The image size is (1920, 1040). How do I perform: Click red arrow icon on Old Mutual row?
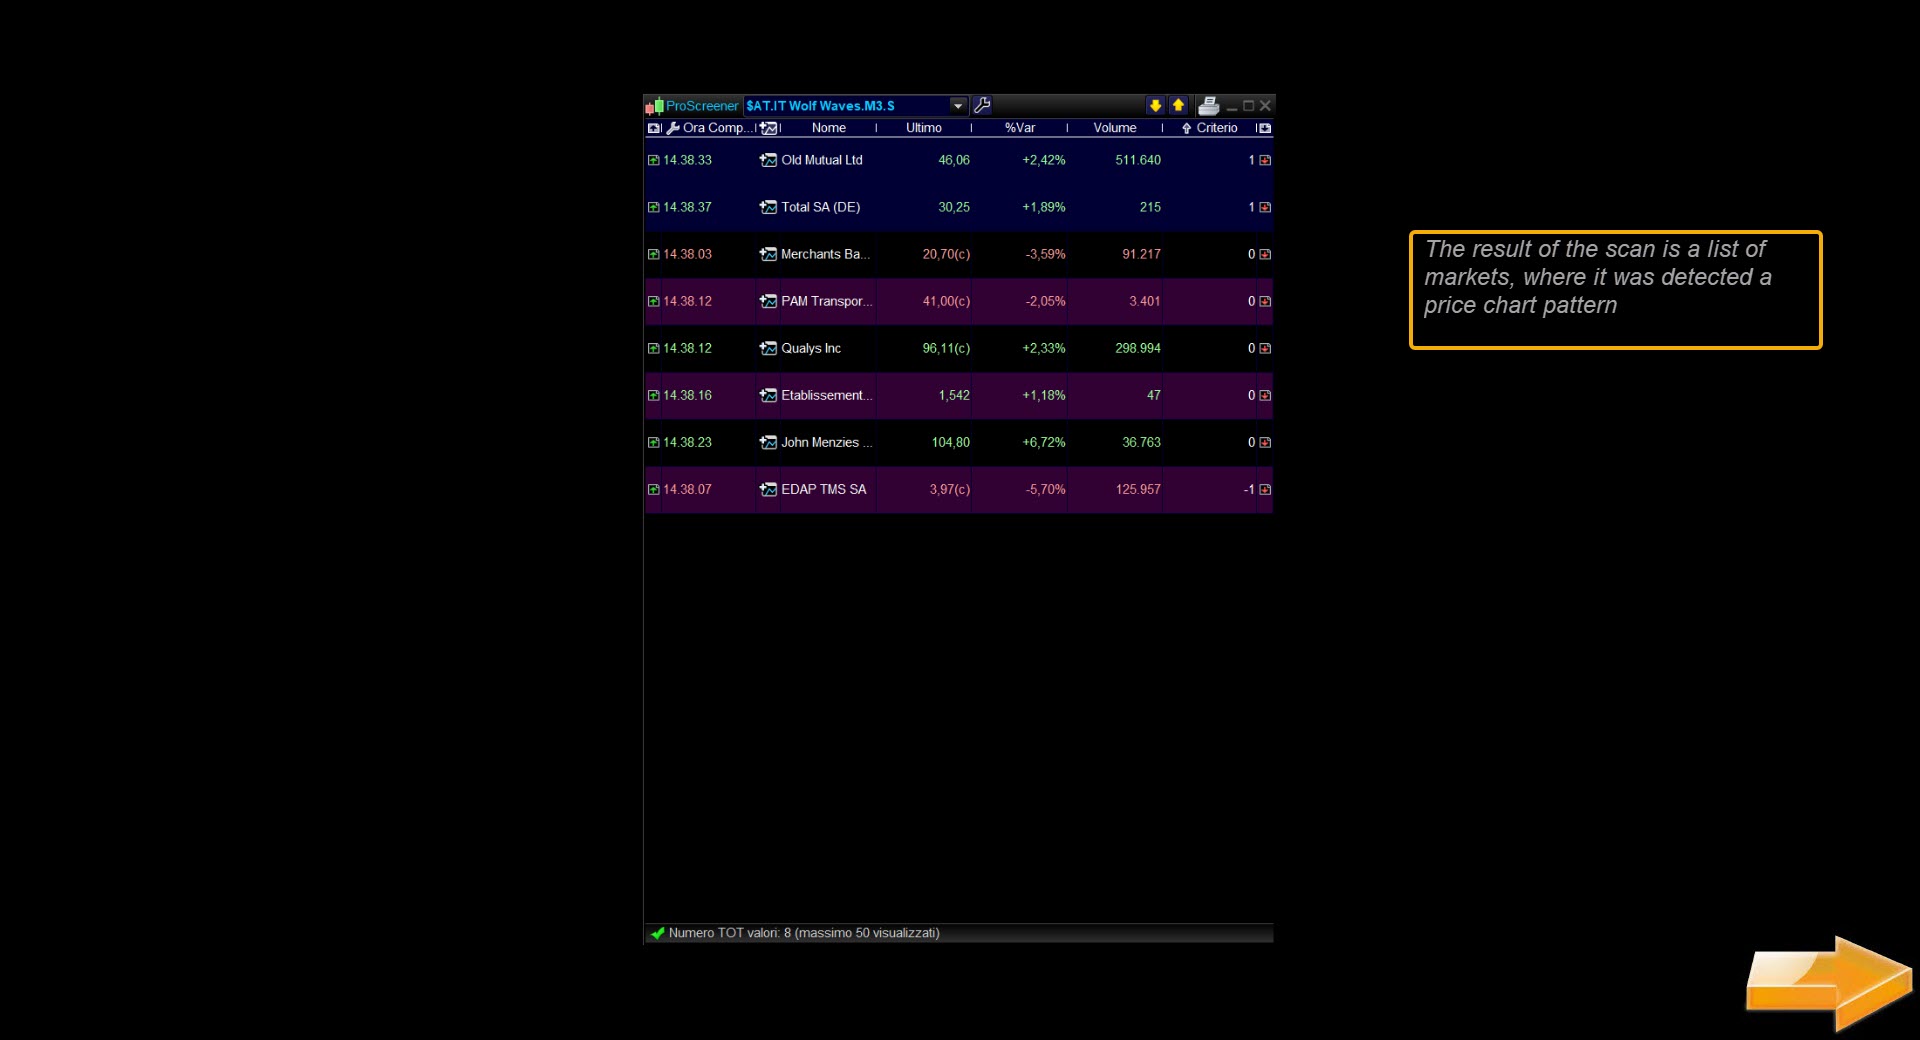(1265, 160)
